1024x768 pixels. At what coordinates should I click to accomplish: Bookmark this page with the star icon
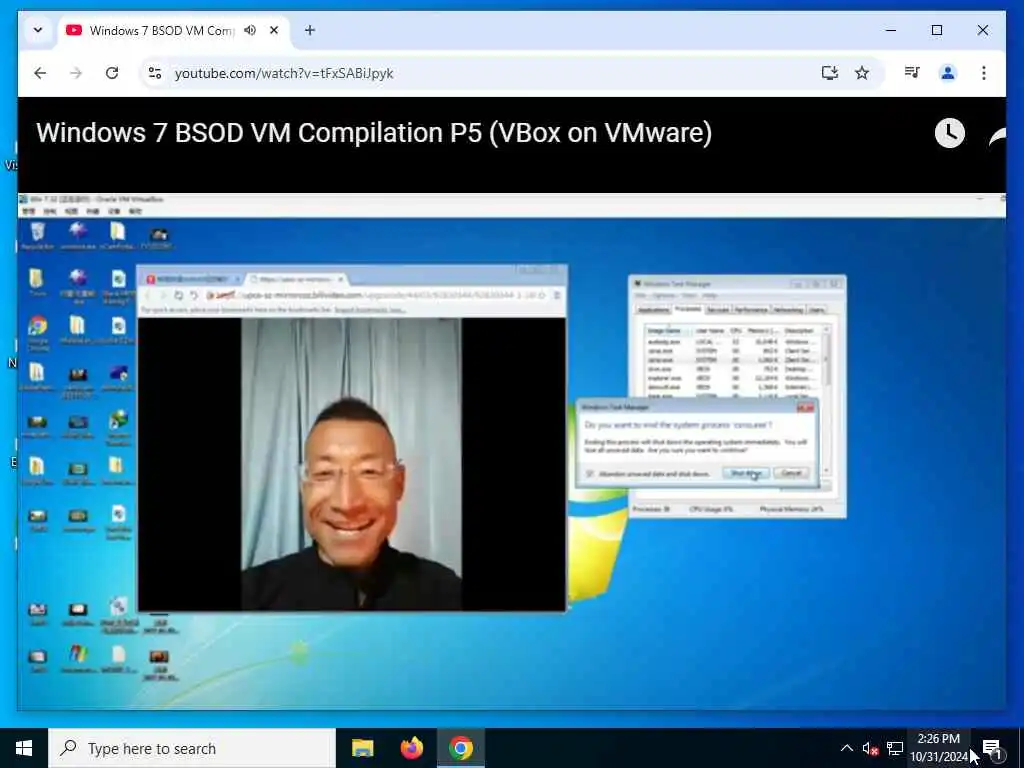tap(862, 73)
